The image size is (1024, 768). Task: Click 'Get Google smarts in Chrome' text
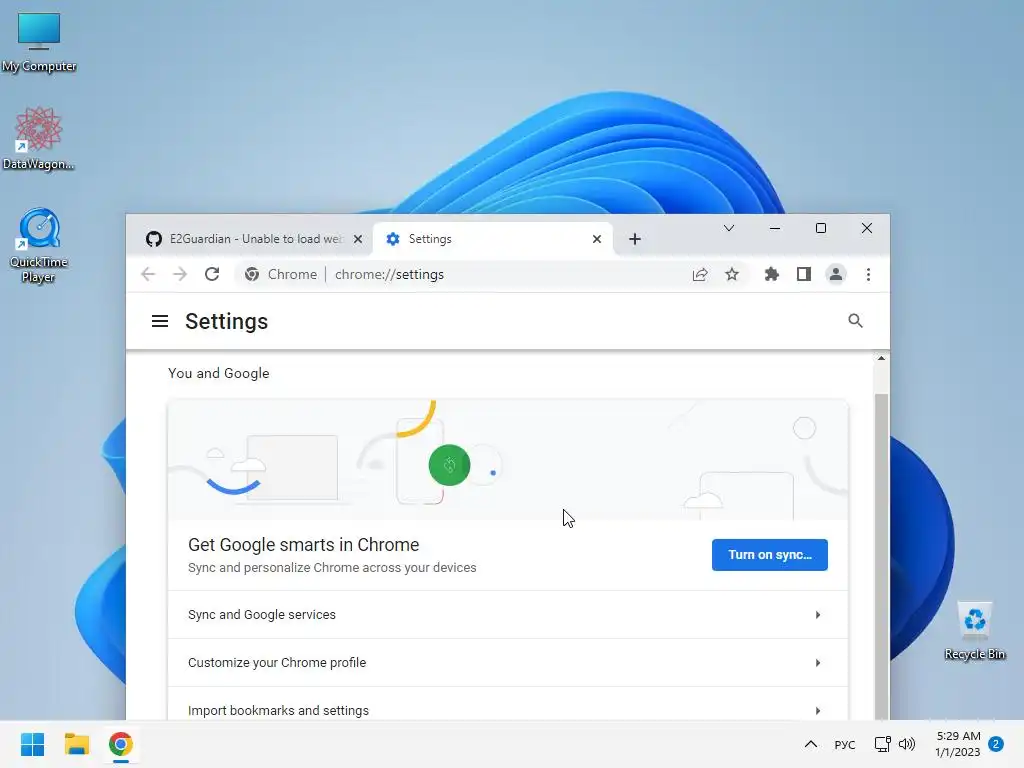tap(304, 545)
